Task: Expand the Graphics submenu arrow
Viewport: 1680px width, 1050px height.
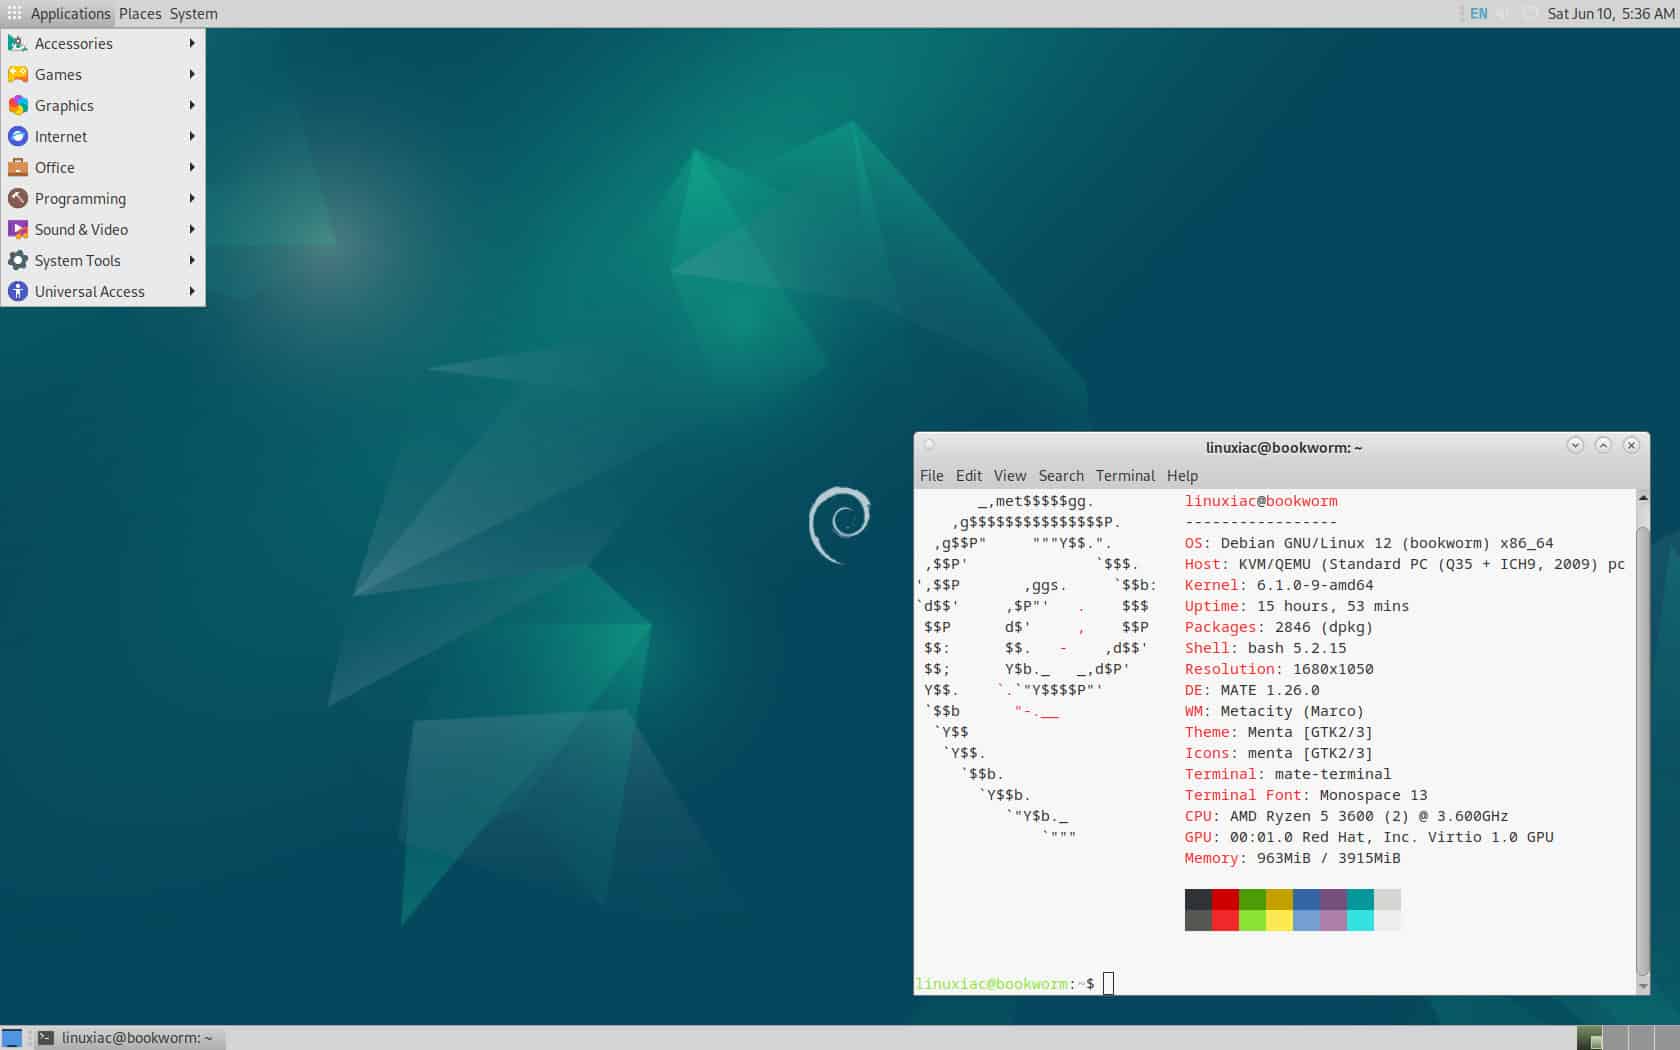Action: click(192, 105)
